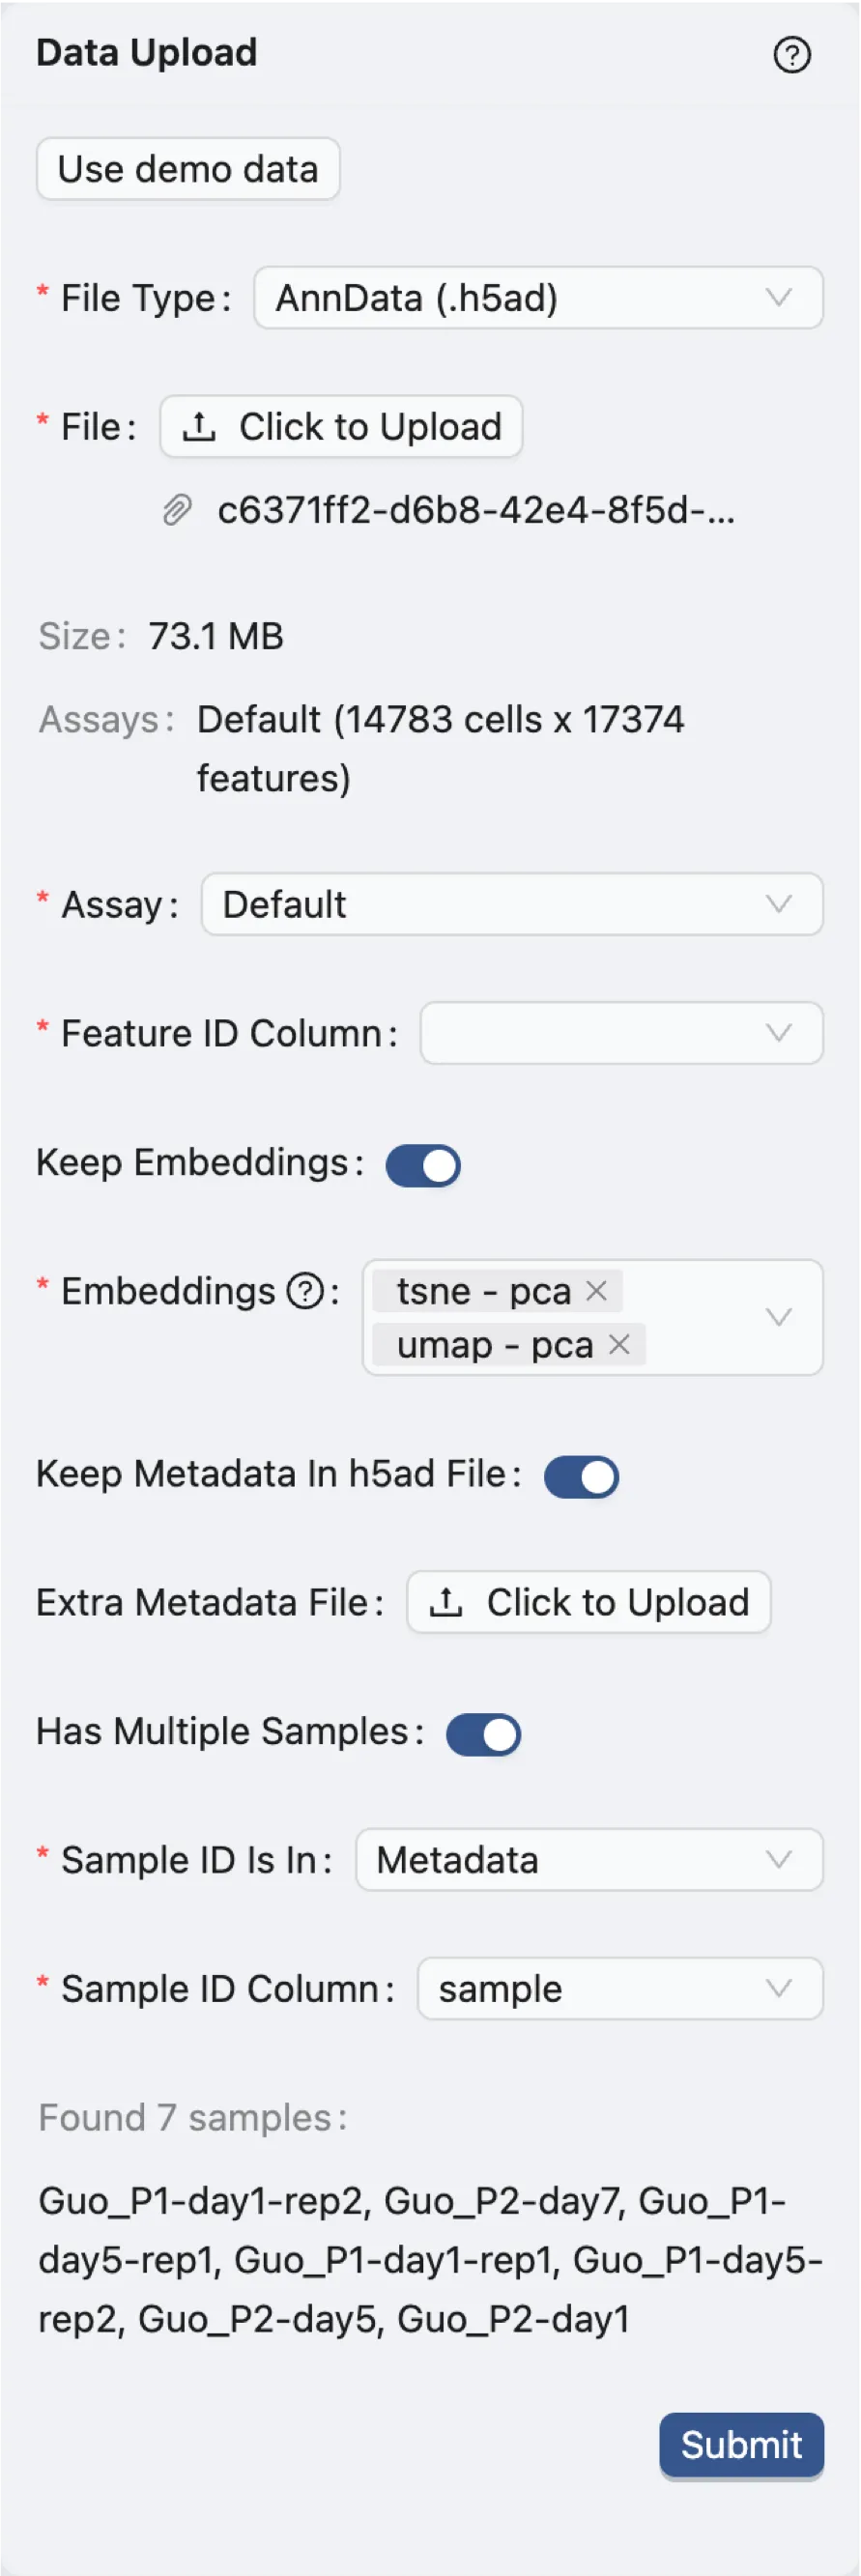Click the upload icon in Extra Metadata File
861x2576 pixels.
click(447, 1601)
